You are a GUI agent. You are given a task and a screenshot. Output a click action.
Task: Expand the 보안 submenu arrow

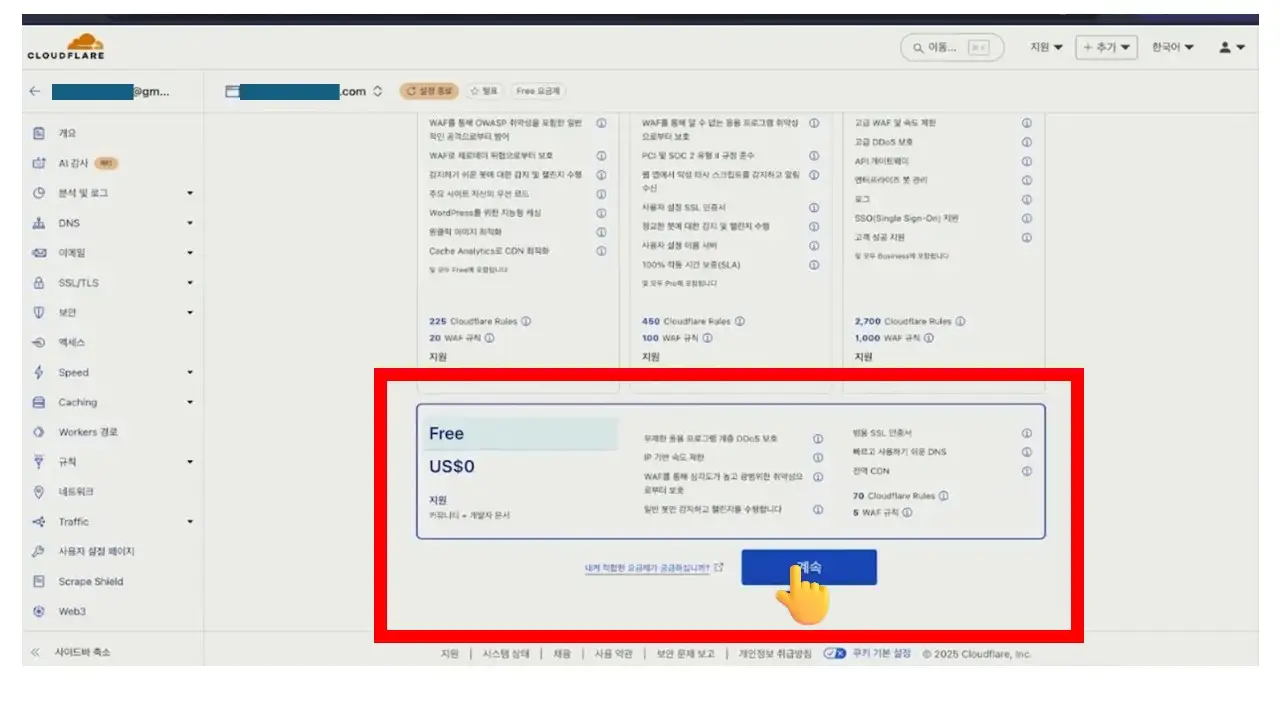190,313
